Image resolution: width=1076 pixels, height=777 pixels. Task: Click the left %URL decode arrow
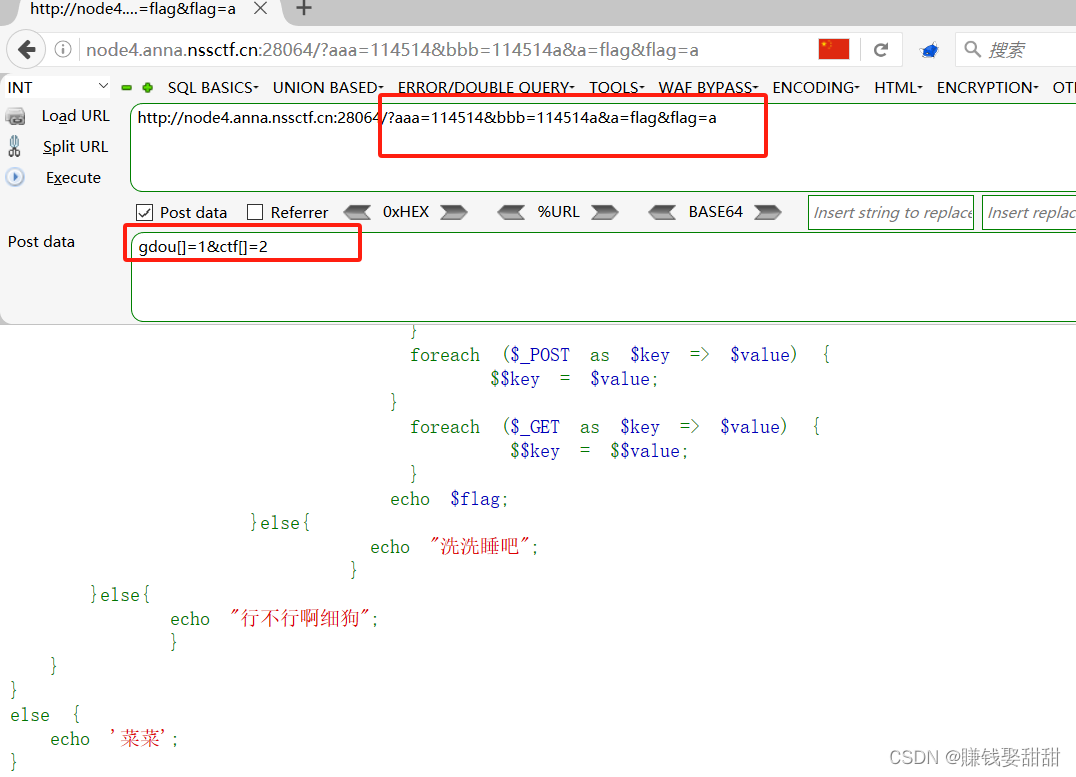pos(512,212)
